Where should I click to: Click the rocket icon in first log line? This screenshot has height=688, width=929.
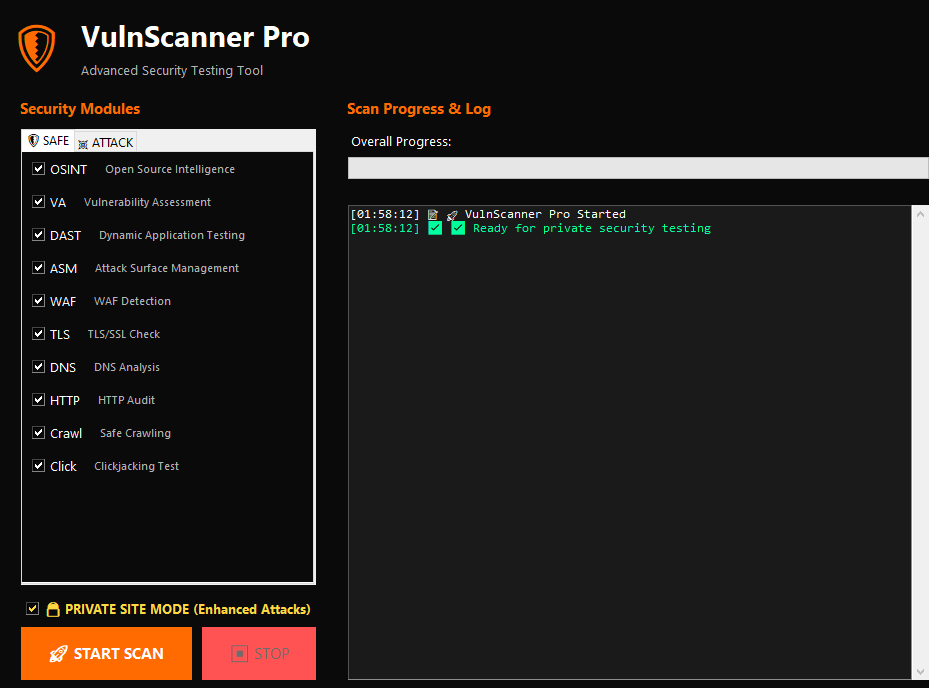point(452,215)
